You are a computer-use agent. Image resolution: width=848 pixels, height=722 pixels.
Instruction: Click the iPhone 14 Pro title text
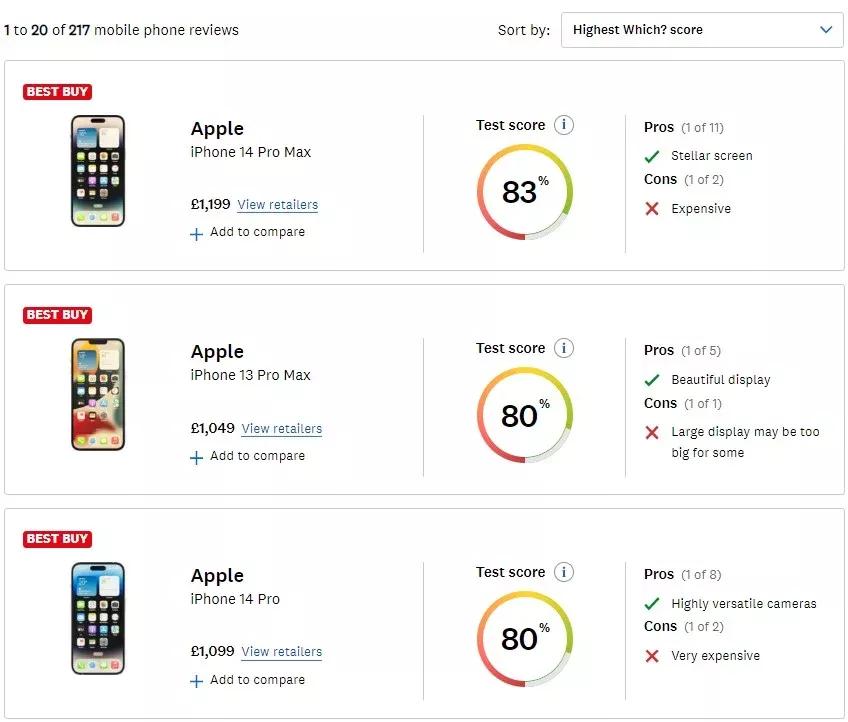(x=235, y=599)
